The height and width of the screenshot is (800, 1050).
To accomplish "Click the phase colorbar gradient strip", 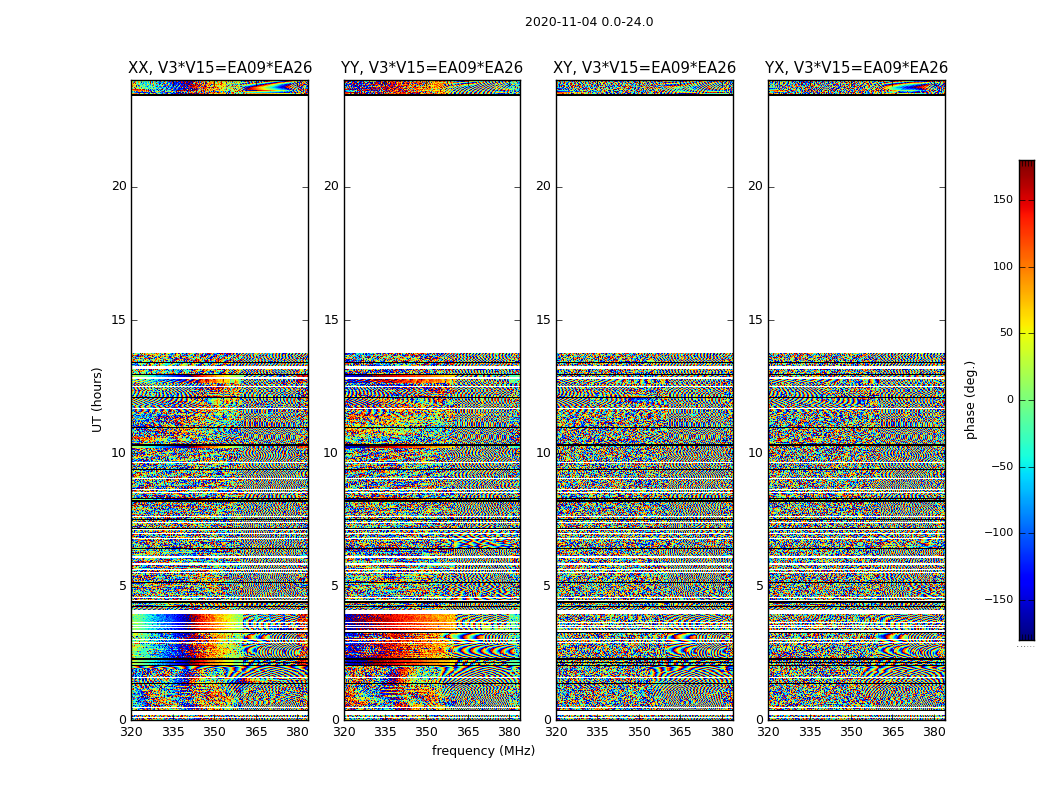I will click(x=1027, y=400).
